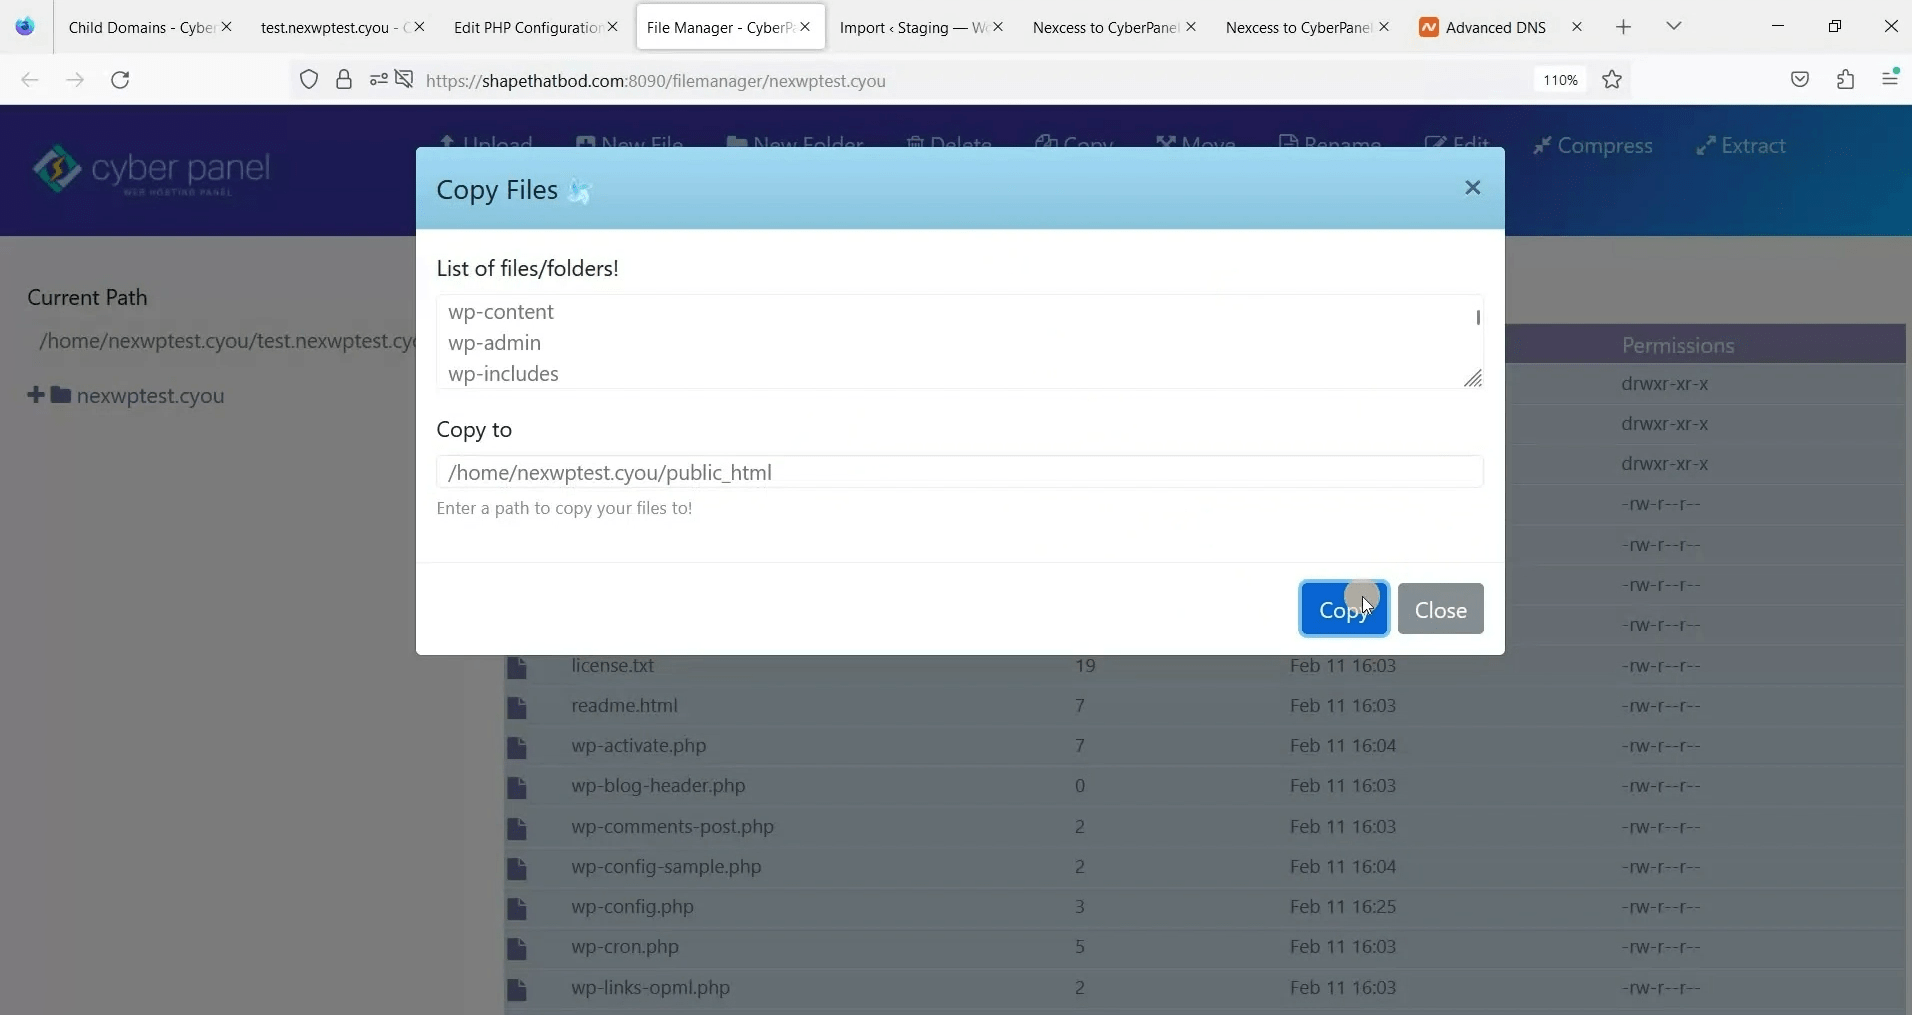Click the address bar URL
1912x1015 pixels.
[x=656, y=81]
